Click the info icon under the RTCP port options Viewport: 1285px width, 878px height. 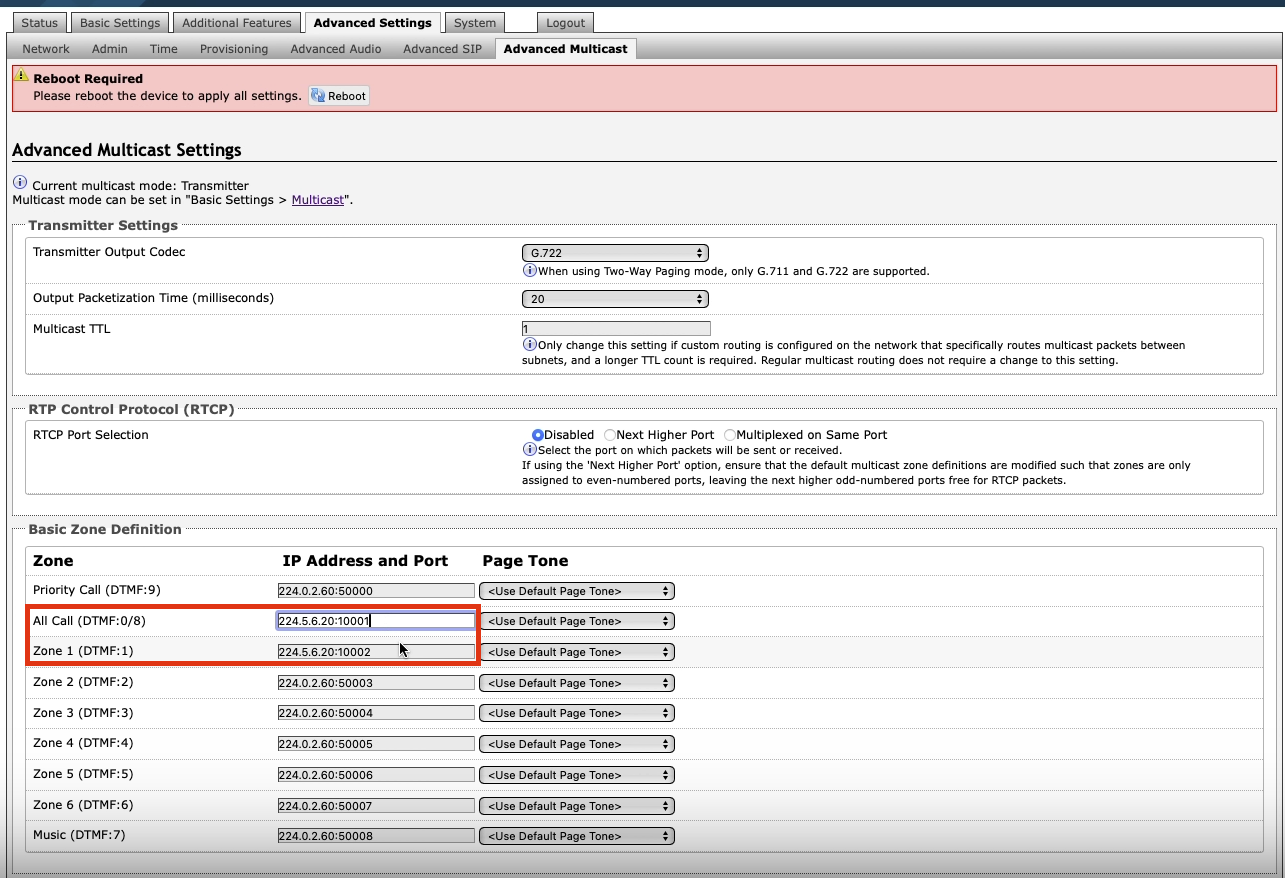tap(529, 450)
